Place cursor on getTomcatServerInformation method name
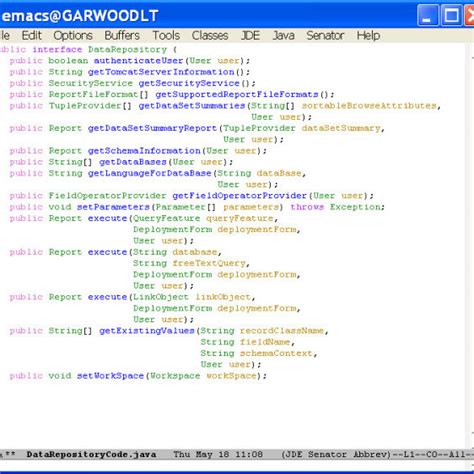 point(161,72)
